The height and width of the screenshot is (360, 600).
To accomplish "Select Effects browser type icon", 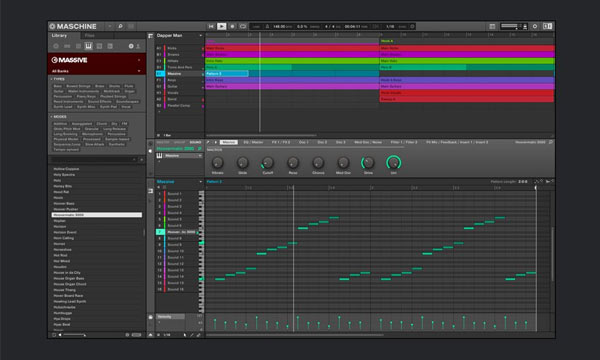I will coord(99,46).
